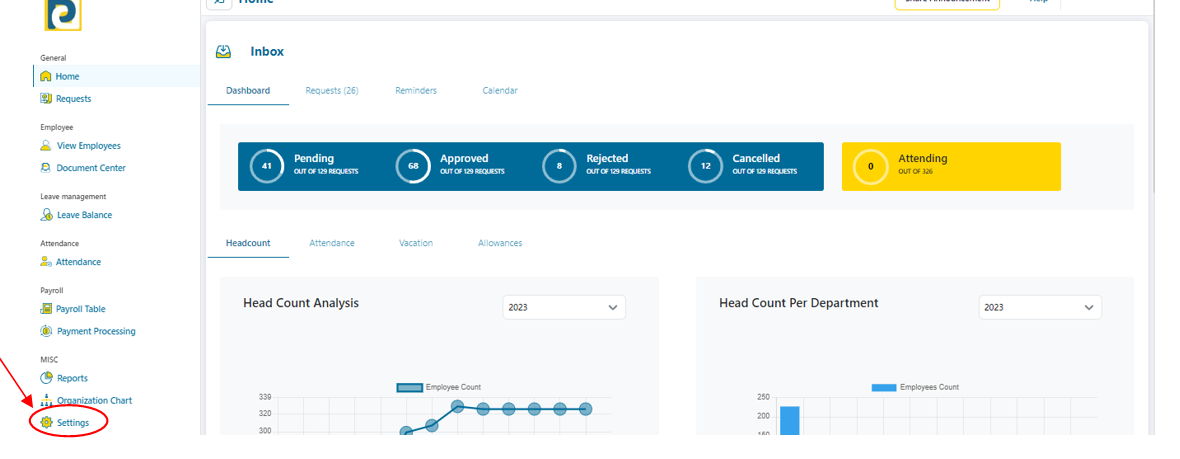The image size is (1180, 459).
Task: Click the Approved circle showing 68
Action: click(x=413, y=166)
